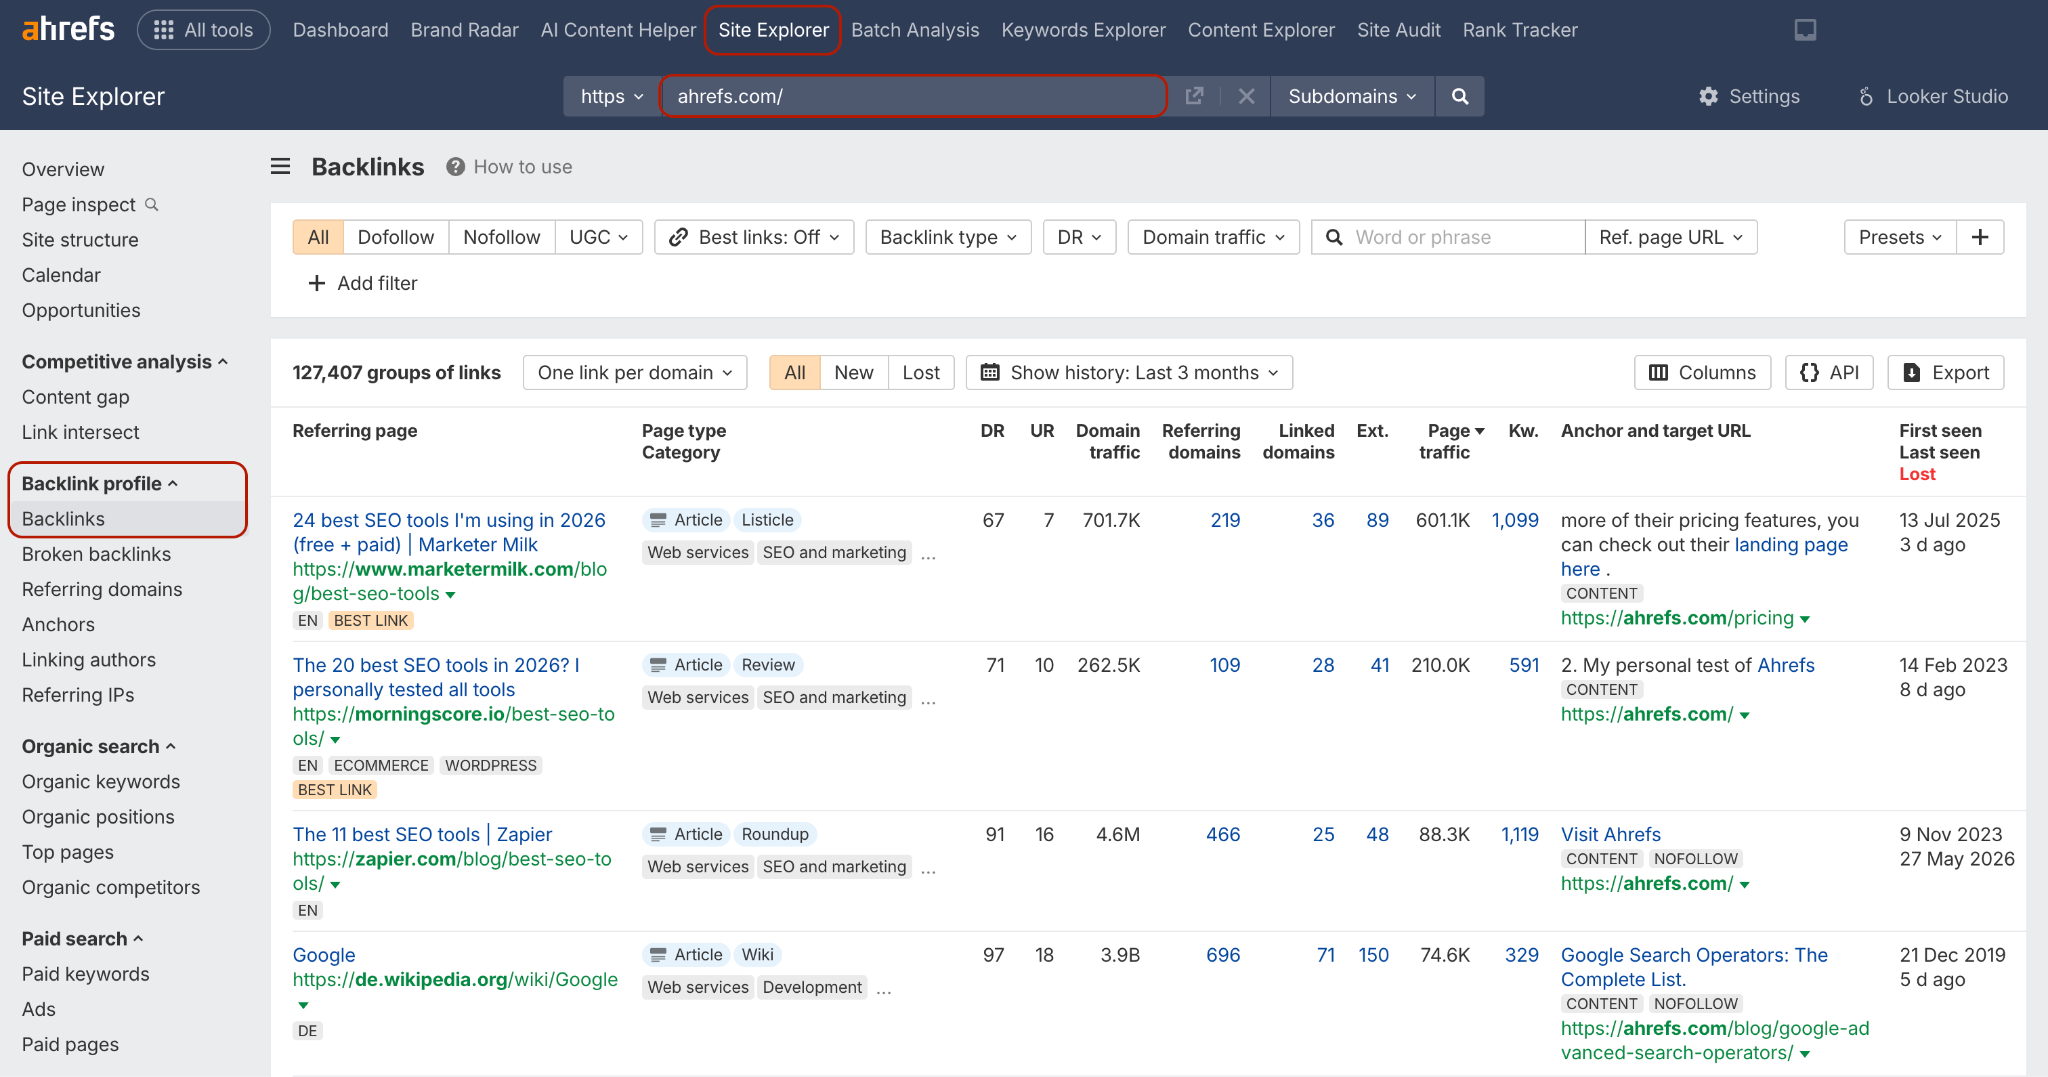Show only New backlinks
2048x1077 pixels.
[x=854, y=372]
